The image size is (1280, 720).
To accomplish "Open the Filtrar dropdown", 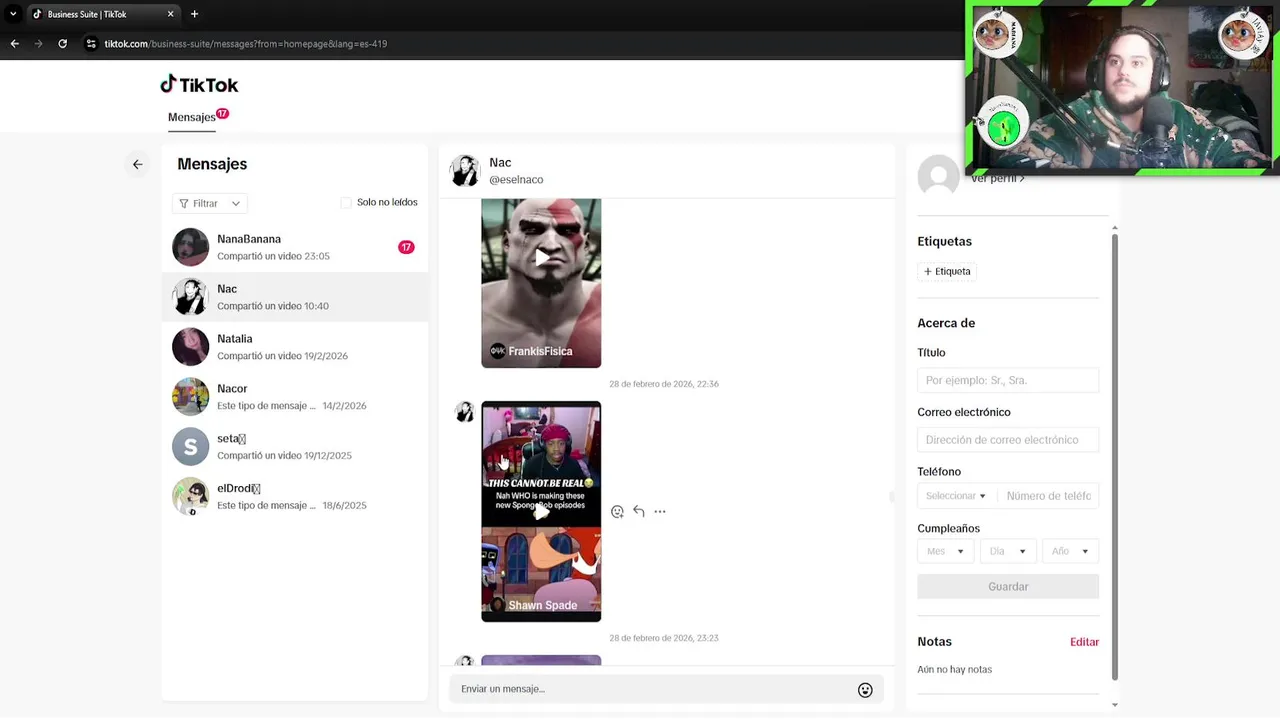I will [x=210, y=203].
